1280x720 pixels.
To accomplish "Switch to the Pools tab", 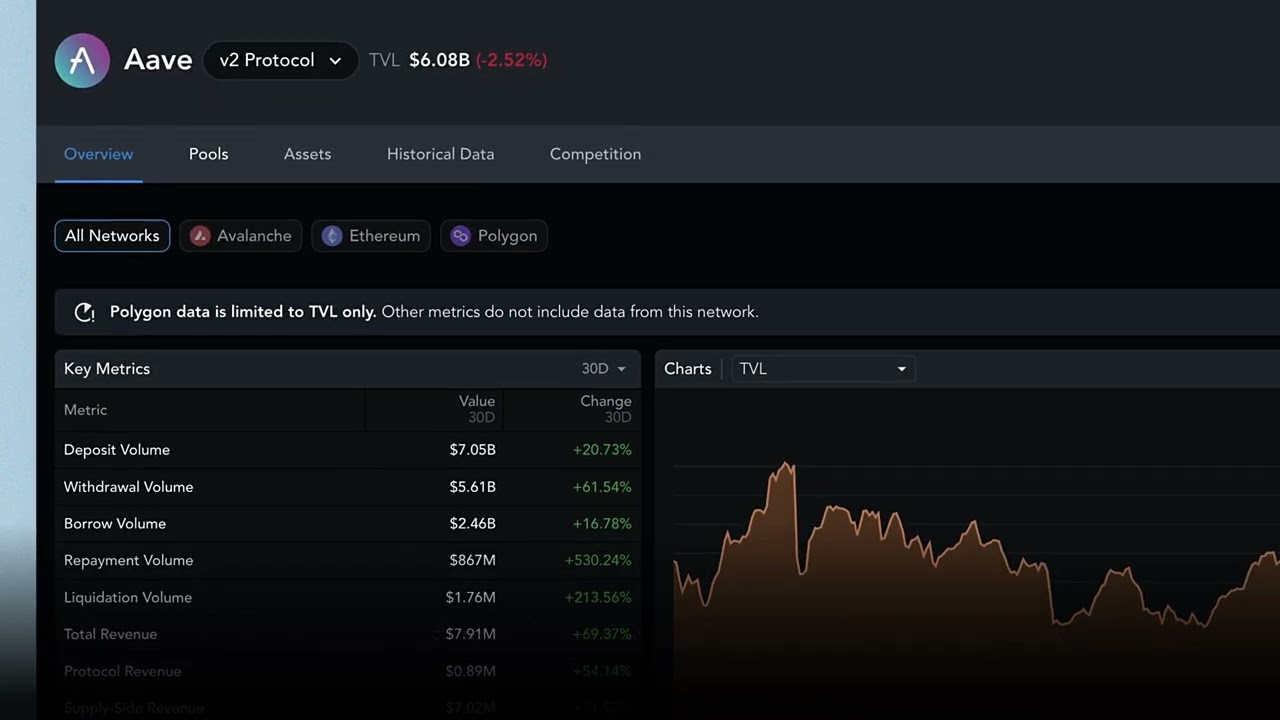I will (208, 154).
